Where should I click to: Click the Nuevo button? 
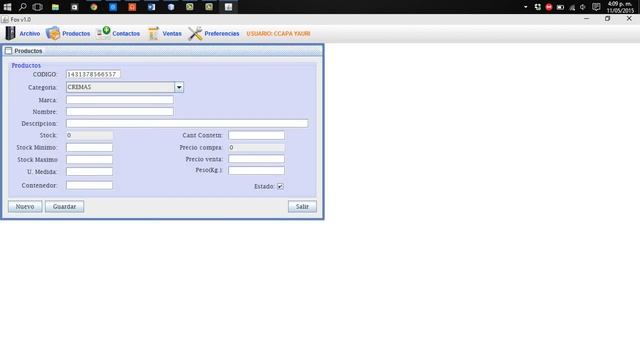[x=25, y=207]
